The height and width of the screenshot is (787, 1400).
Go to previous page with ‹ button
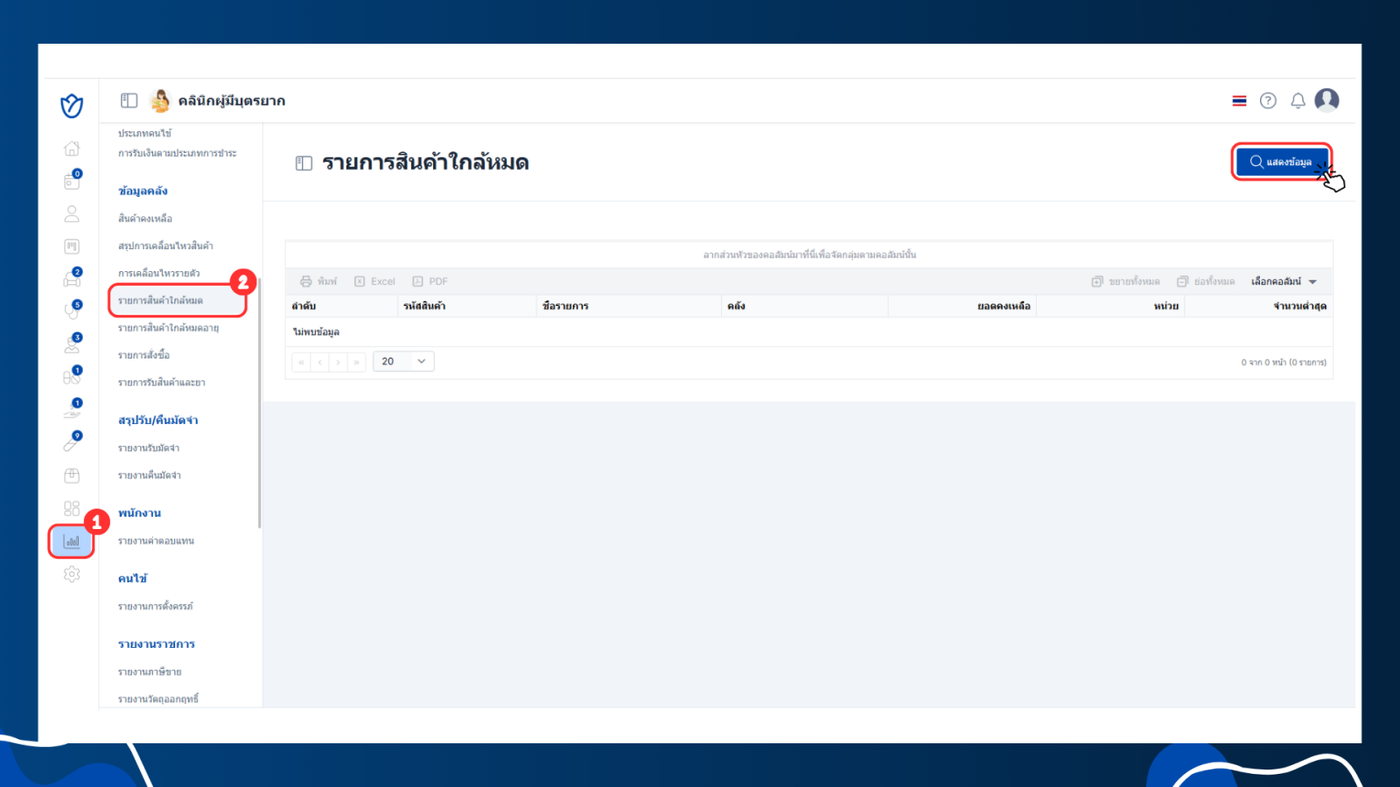[x=320, y=362]
